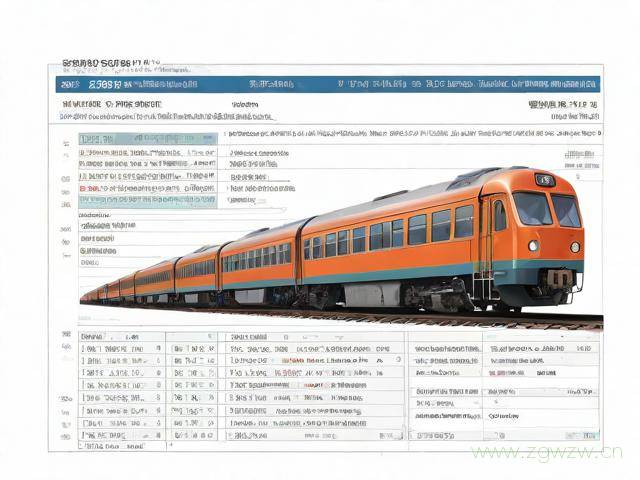The height and width of the screenshot is (480, 640).
Task: Click the title text above the blue header
Action: pos(110,63)
